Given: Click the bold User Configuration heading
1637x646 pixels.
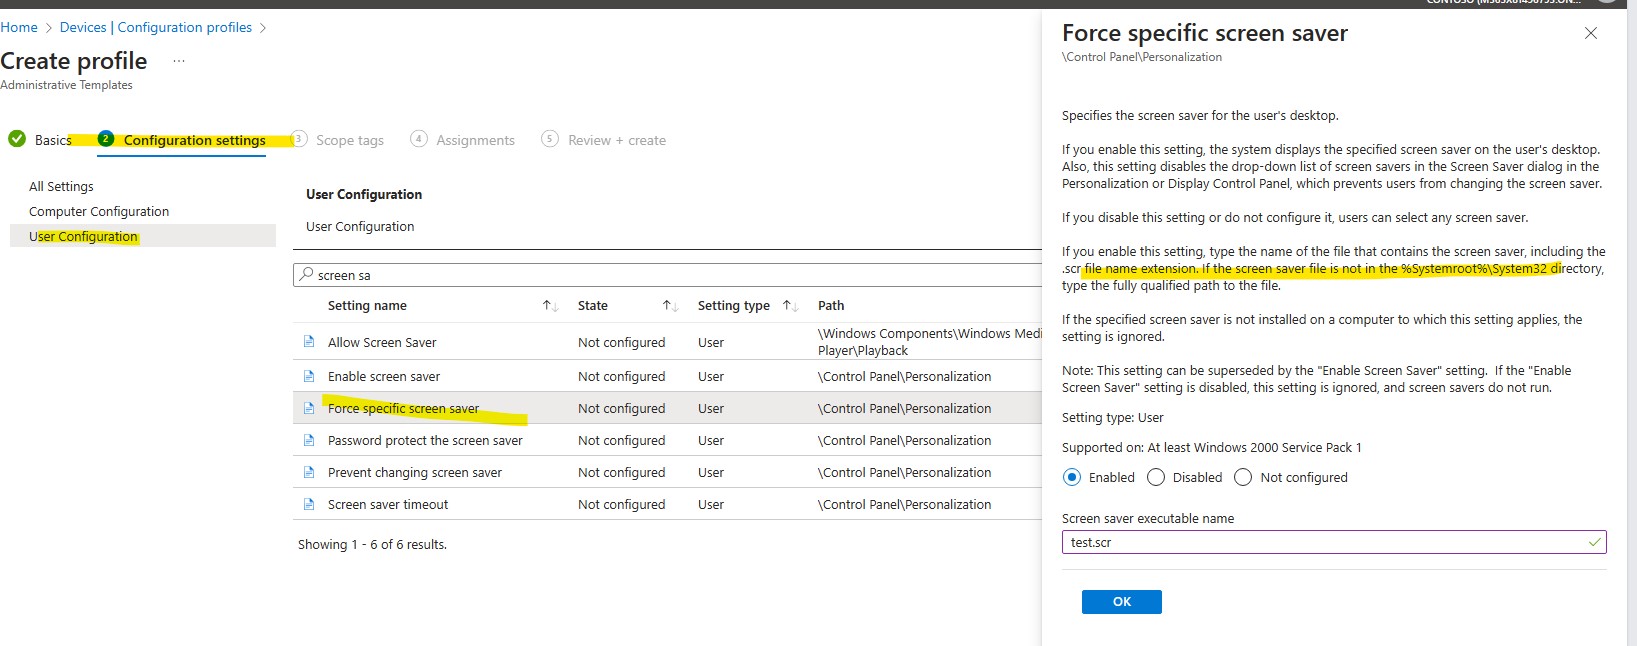Looking at the screenshot, I should (364, 194).
